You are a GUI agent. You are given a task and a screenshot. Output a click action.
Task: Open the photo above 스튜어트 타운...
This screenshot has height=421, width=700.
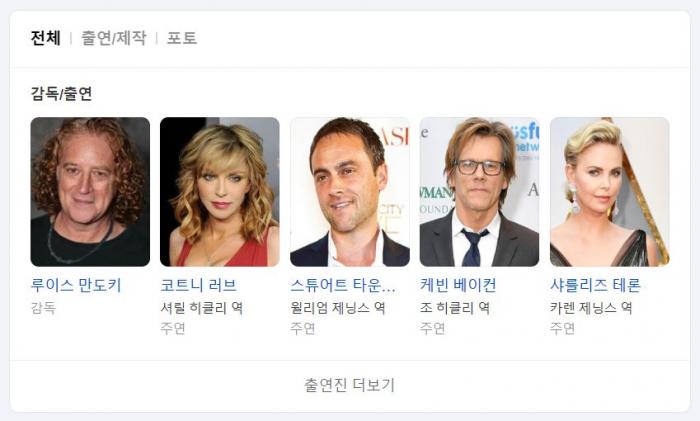coord(350,192)
